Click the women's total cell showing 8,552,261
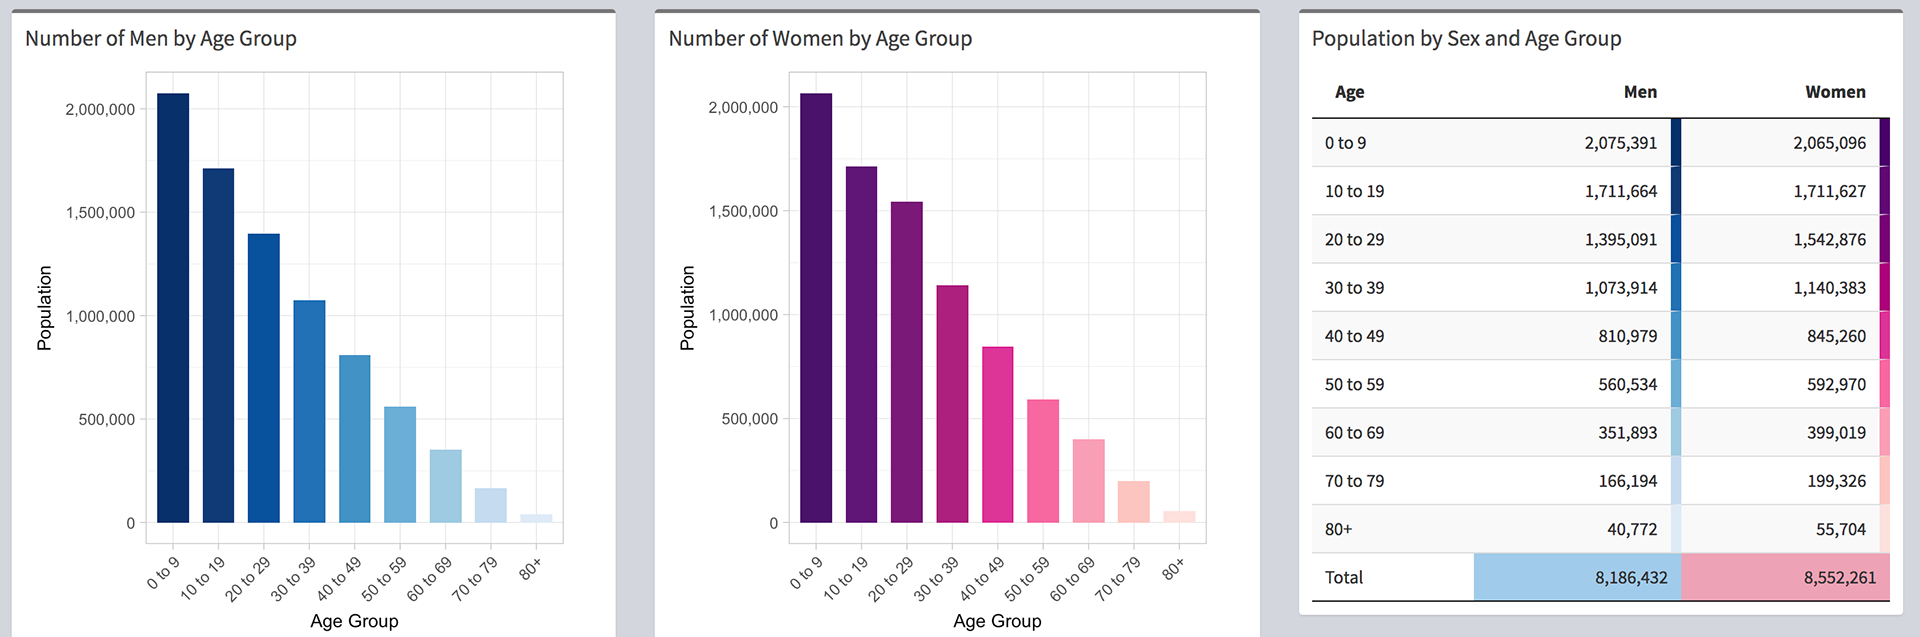1920x637 pixels. click(x=1839, y=578)
